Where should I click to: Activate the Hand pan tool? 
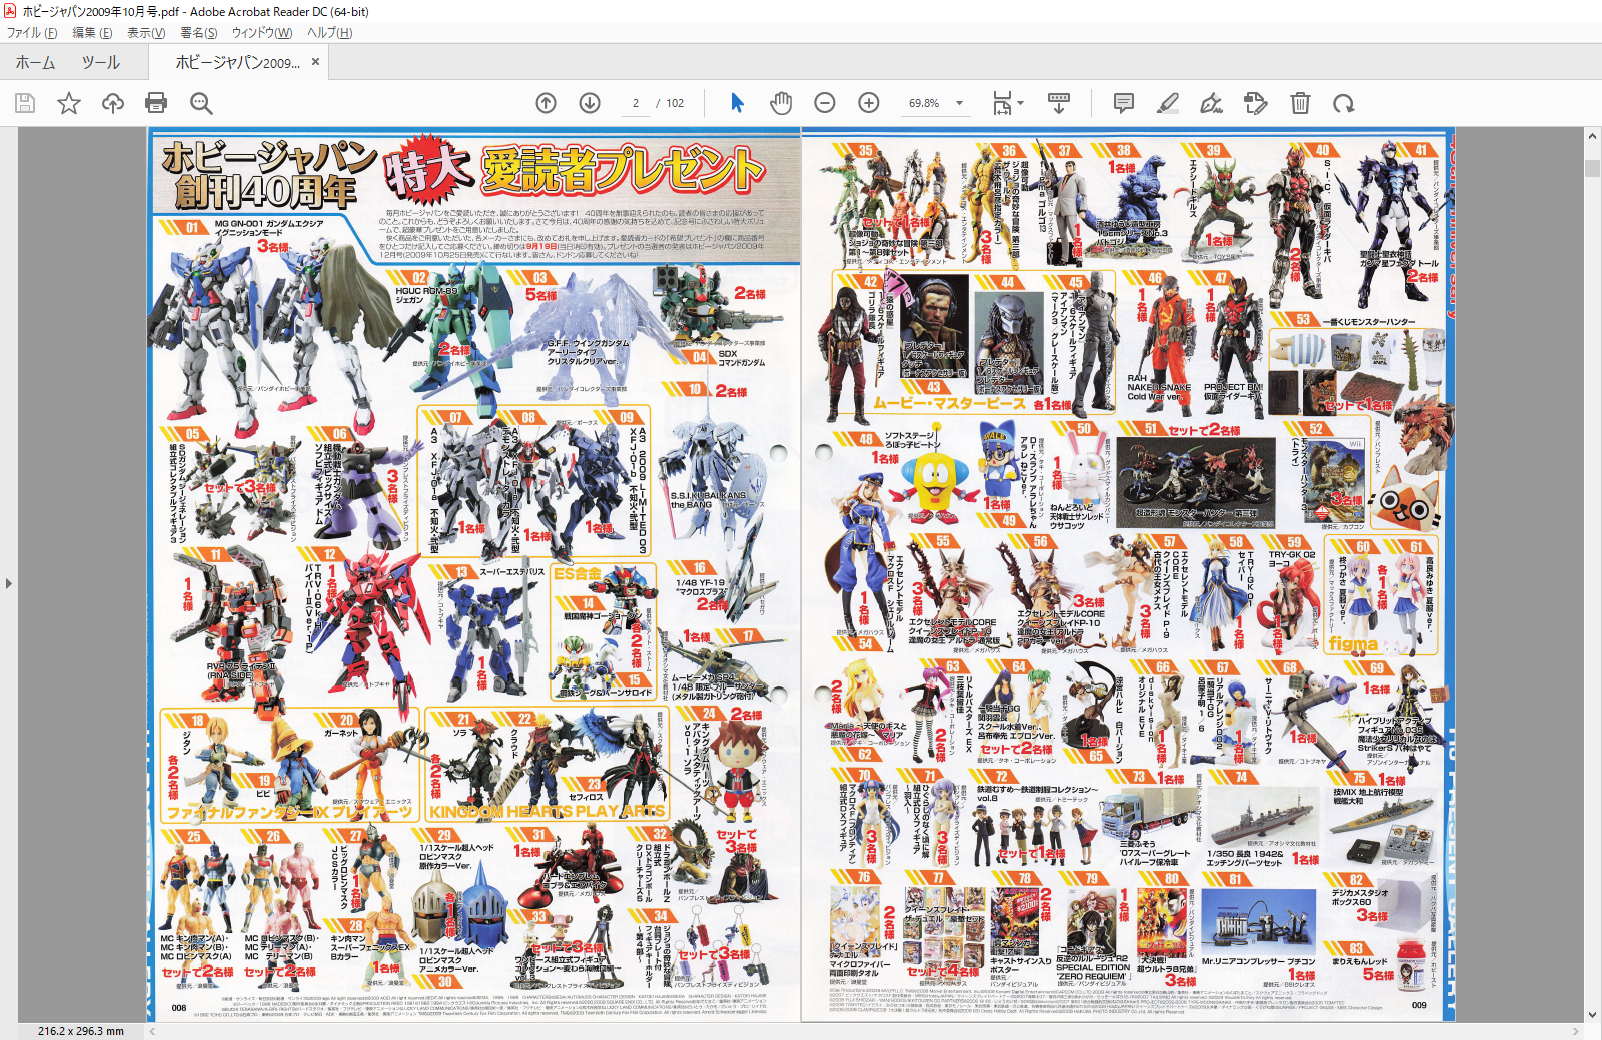coord(781,103)
